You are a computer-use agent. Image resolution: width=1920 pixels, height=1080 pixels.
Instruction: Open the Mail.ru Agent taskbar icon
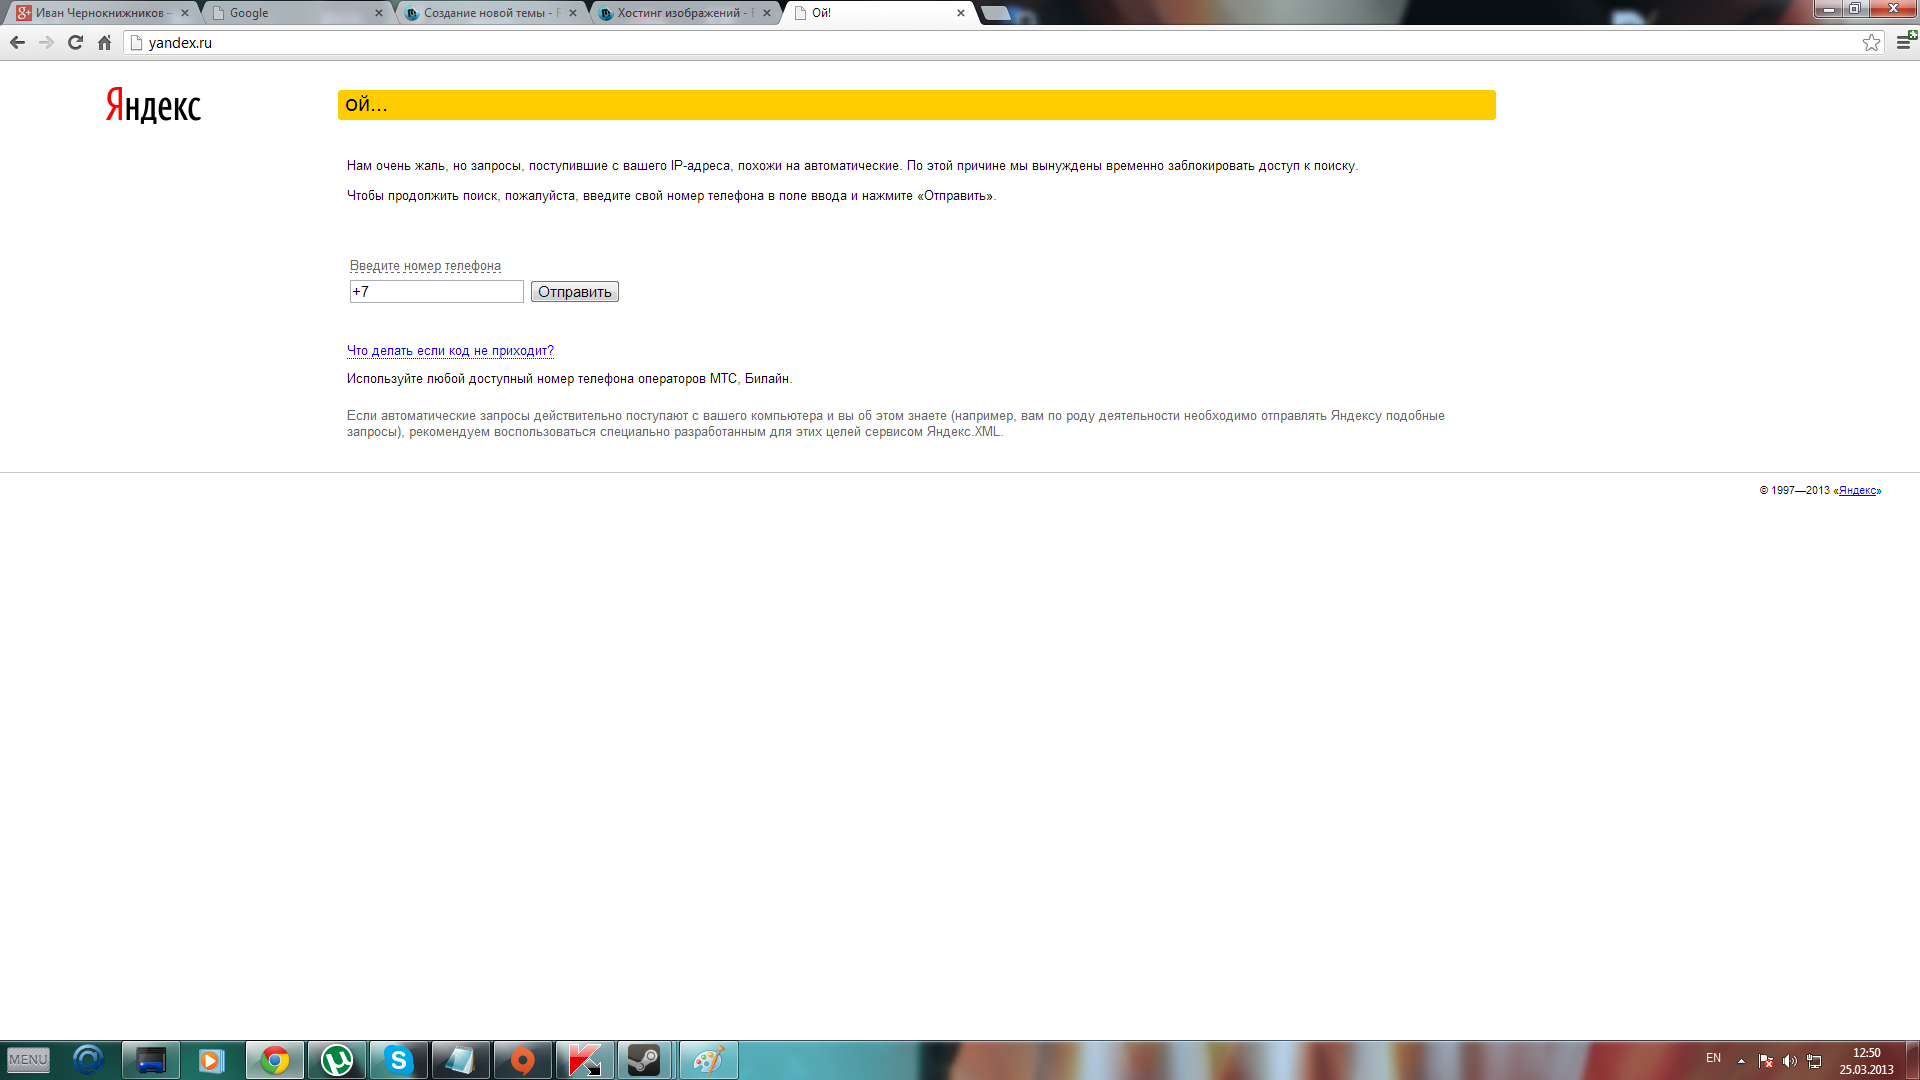point(89,1060)
